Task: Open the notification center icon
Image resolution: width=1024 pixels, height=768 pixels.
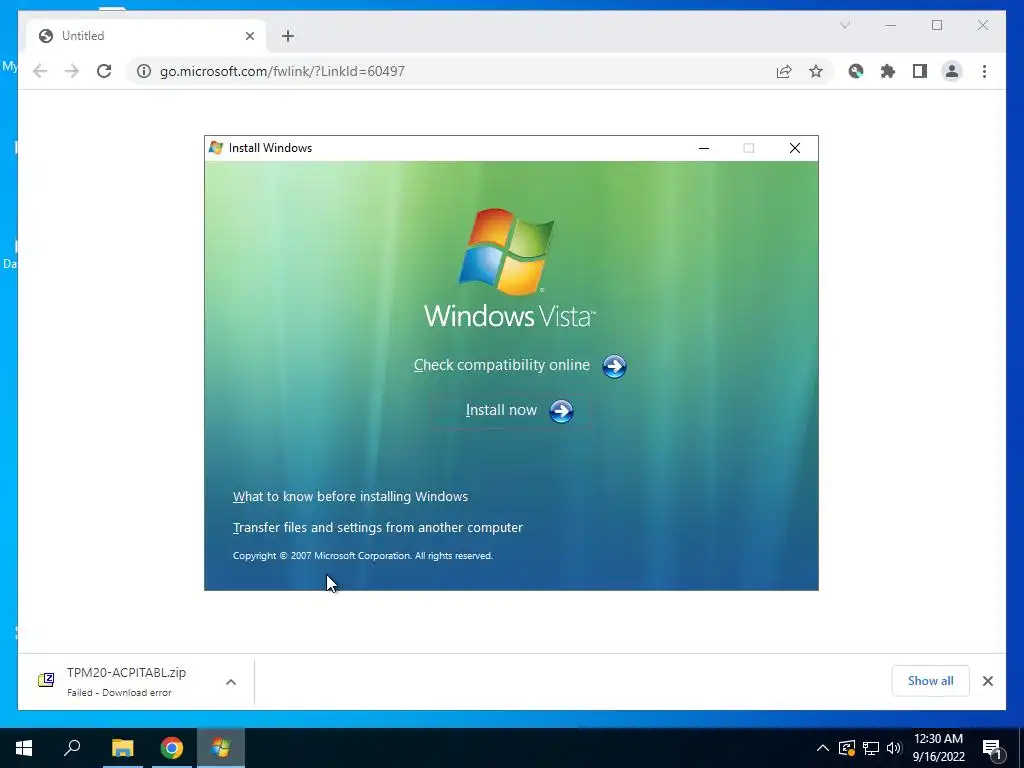Action: tap(992, 749)
